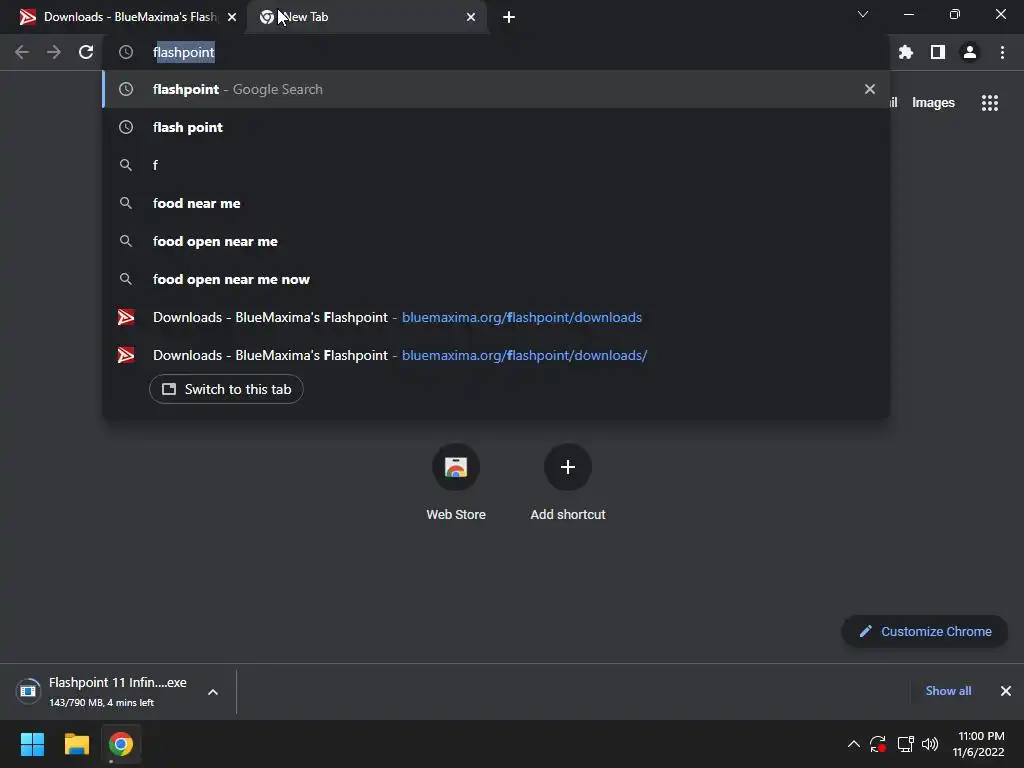Choose 'food open near me now' suggestion
The width and height of the screenshot is (1024, 768).
point(496,279)
